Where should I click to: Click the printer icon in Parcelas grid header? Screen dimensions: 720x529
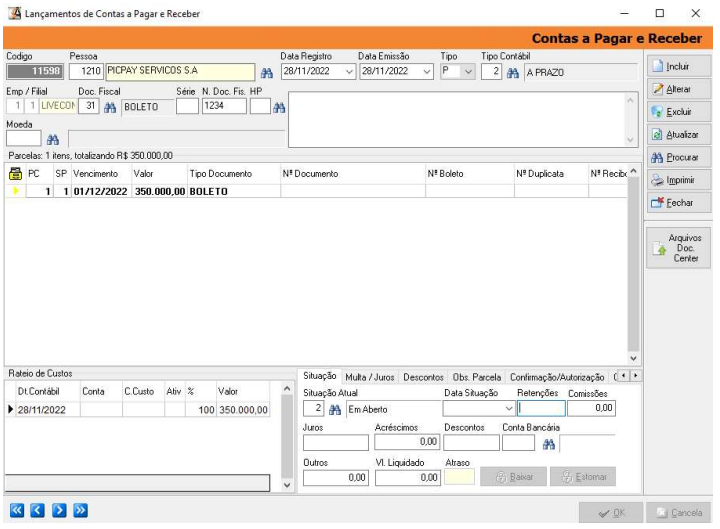click(x=14, y=173)
